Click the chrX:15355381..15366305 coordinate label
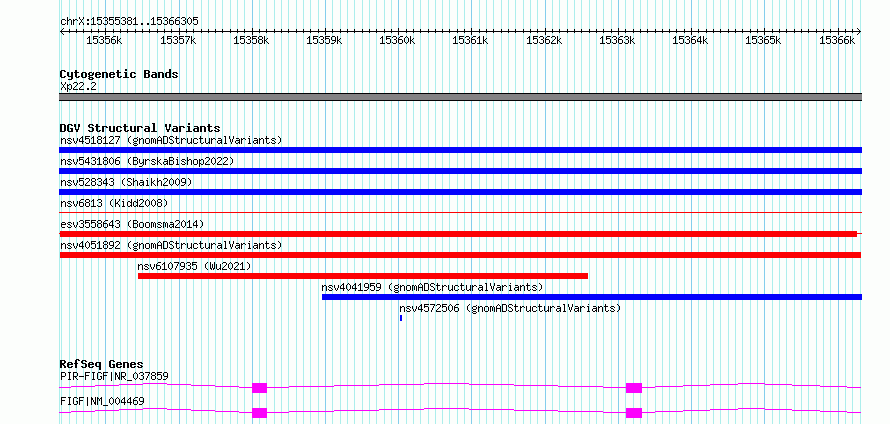This screenshot has height=424, width=890. (x=129, y=21)
